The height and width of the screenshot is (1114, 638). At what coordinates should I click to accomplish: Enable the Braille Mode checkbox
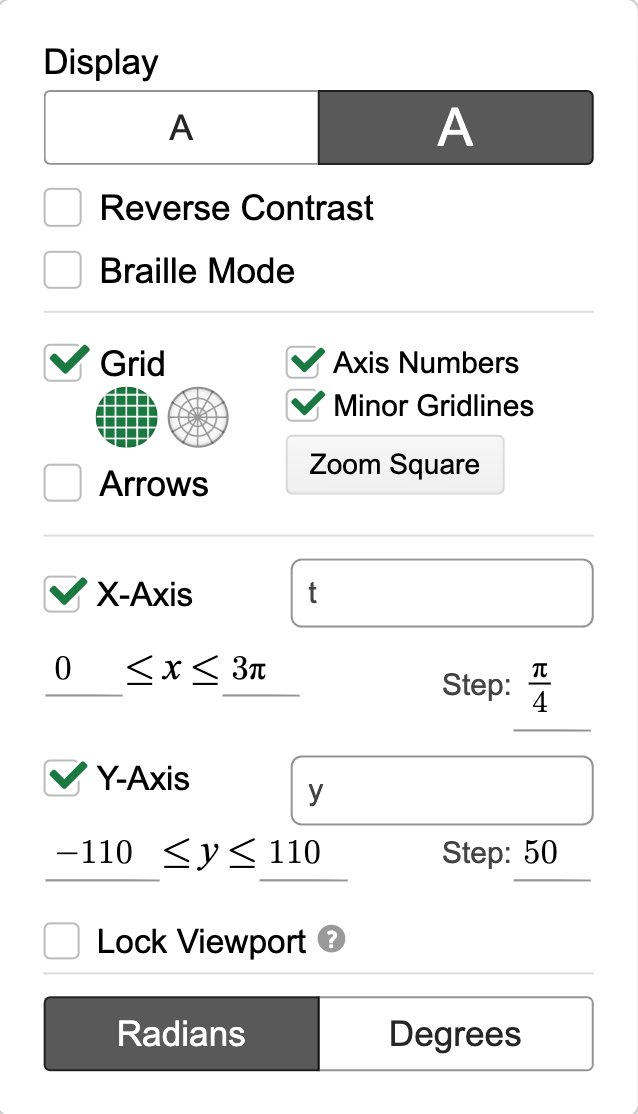[63, 270]
